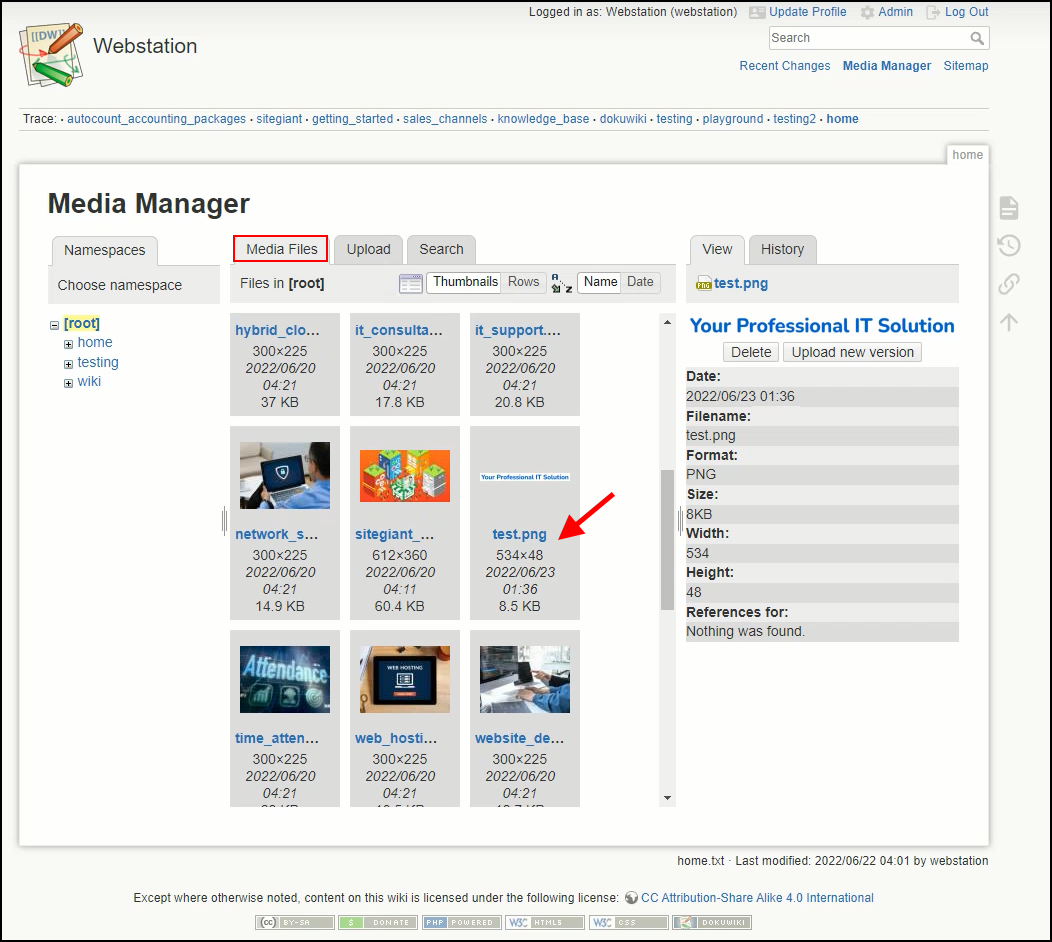The width and height of the screenshot is (1052, 942).
Task: Open the hybrid_clo… file name link
Action: point(277,330)
